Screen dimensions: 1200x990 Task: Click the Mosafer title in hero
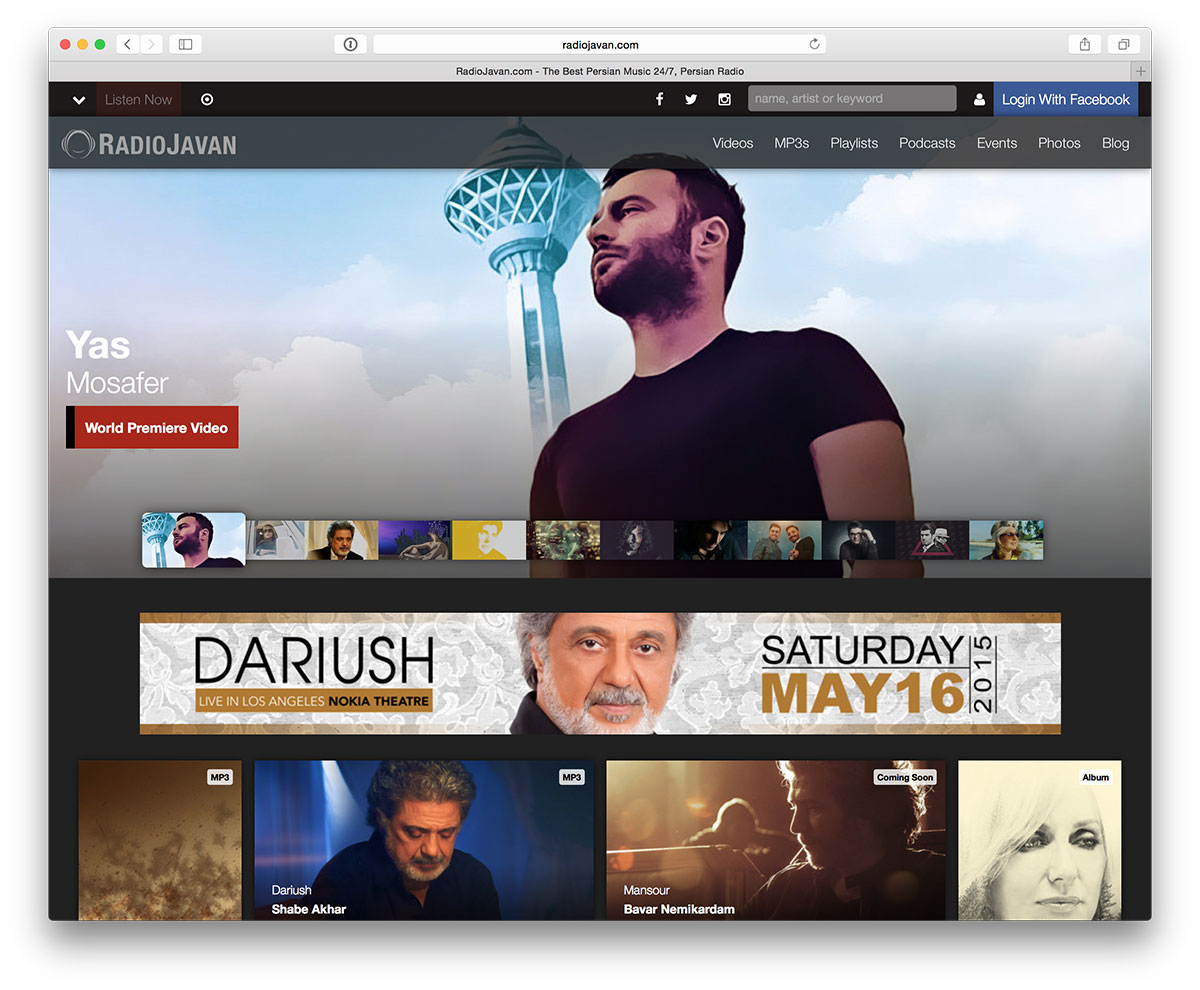117,383
